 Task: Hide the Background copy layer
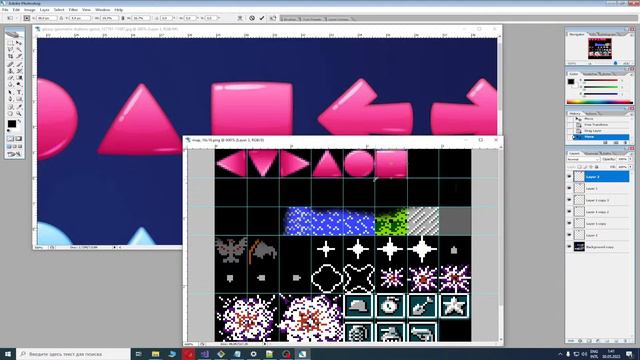tap(569, 247)
